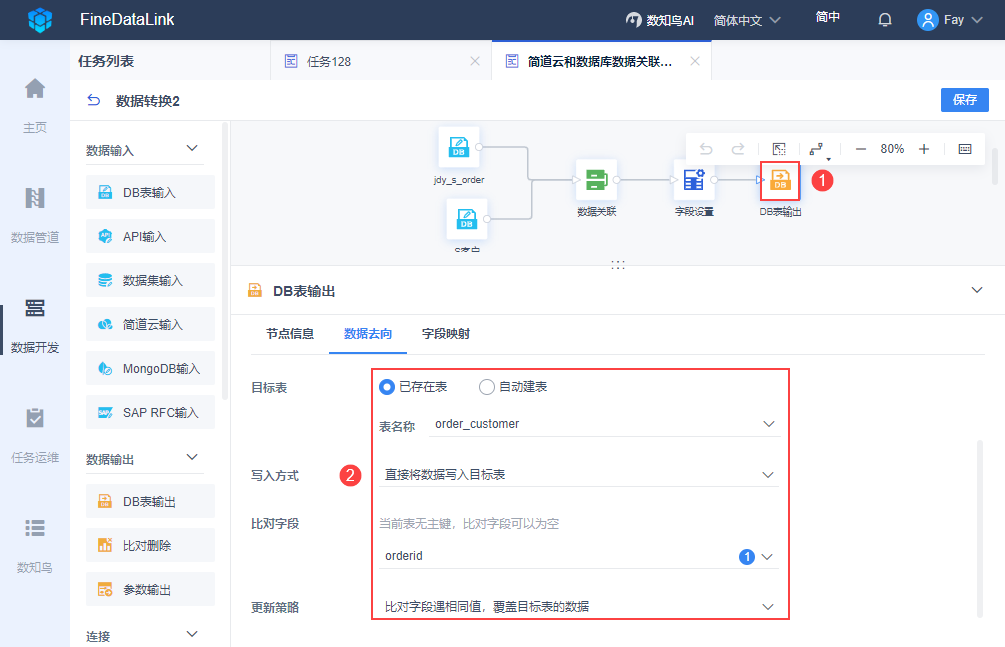The width and height of the screenshot is (1005, 647).
Task: Add the 比对删除 operator
Action: 150,545
